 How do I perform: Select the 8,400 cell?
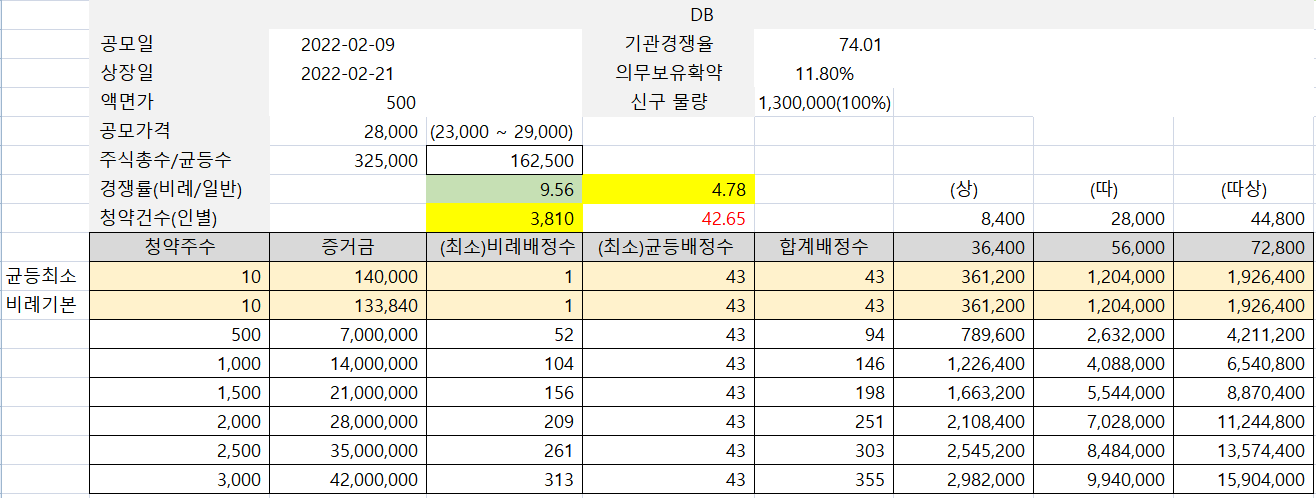(x=964, y=218)
